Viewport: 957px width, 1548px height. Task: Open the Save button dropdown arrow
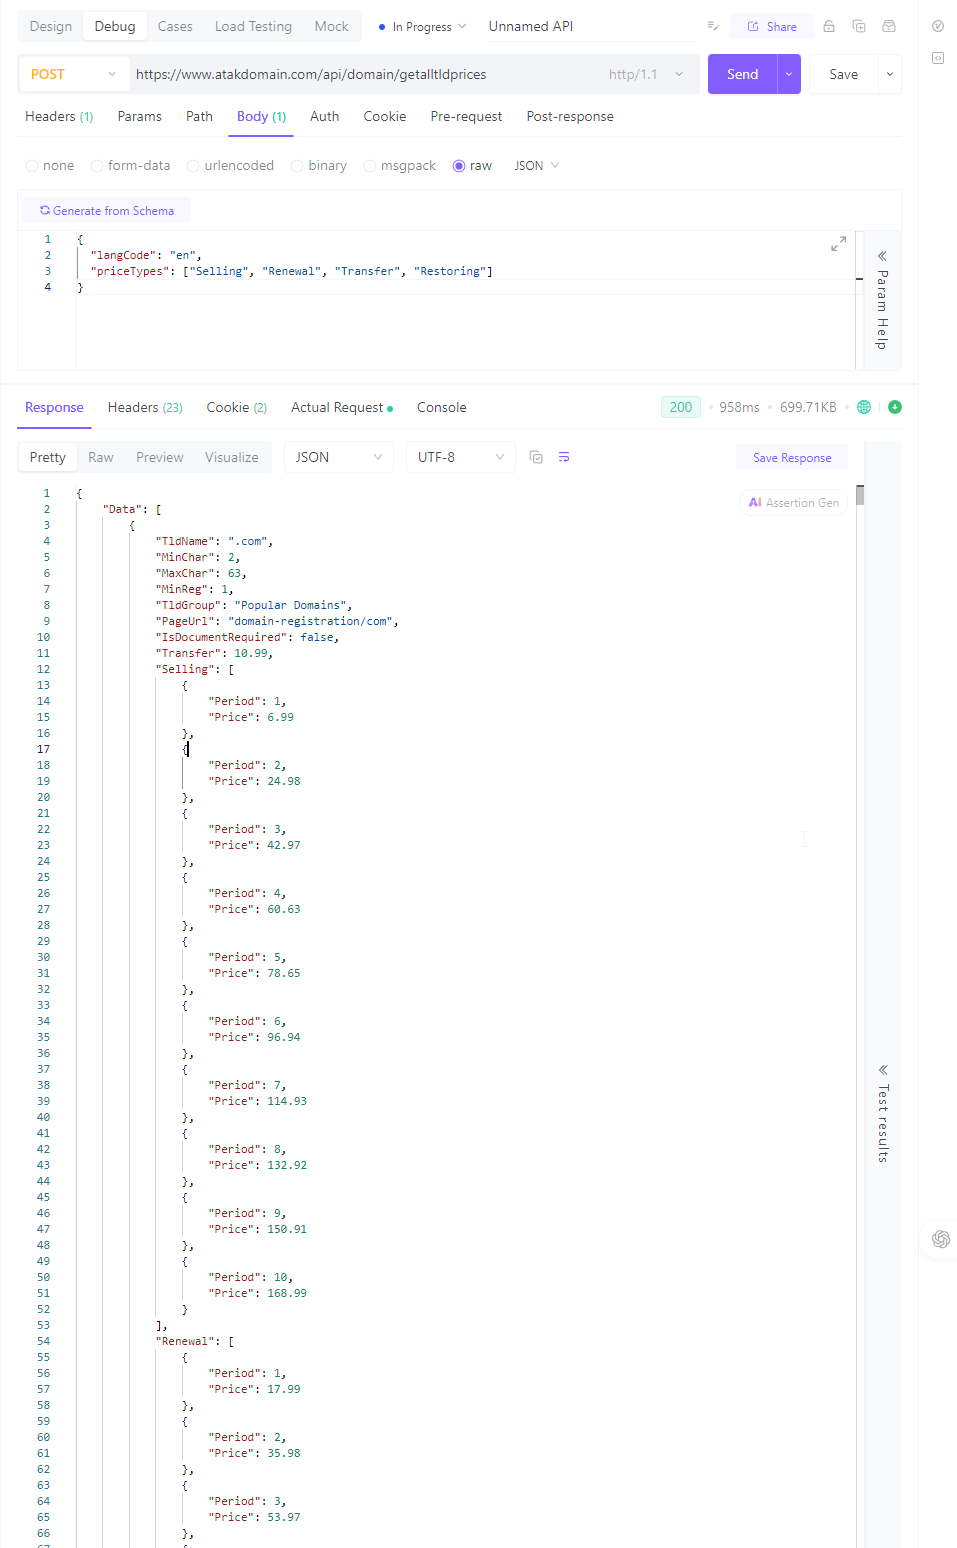coord(890,74)
